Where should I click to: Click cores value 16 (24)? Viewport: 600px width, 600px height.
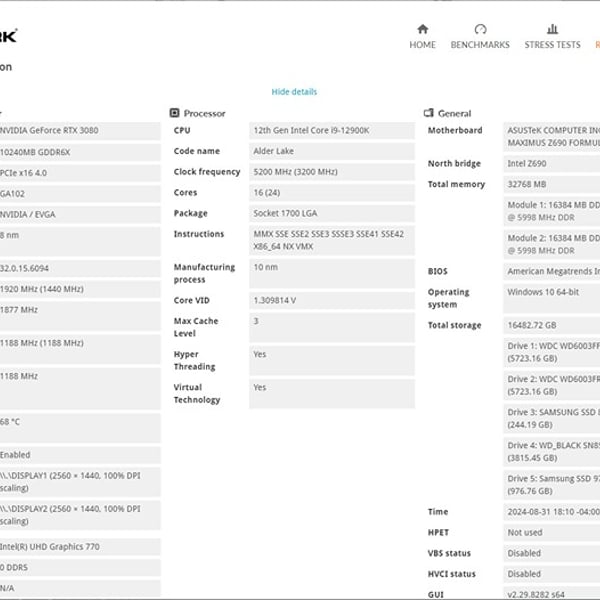click(x=332, y=192)
